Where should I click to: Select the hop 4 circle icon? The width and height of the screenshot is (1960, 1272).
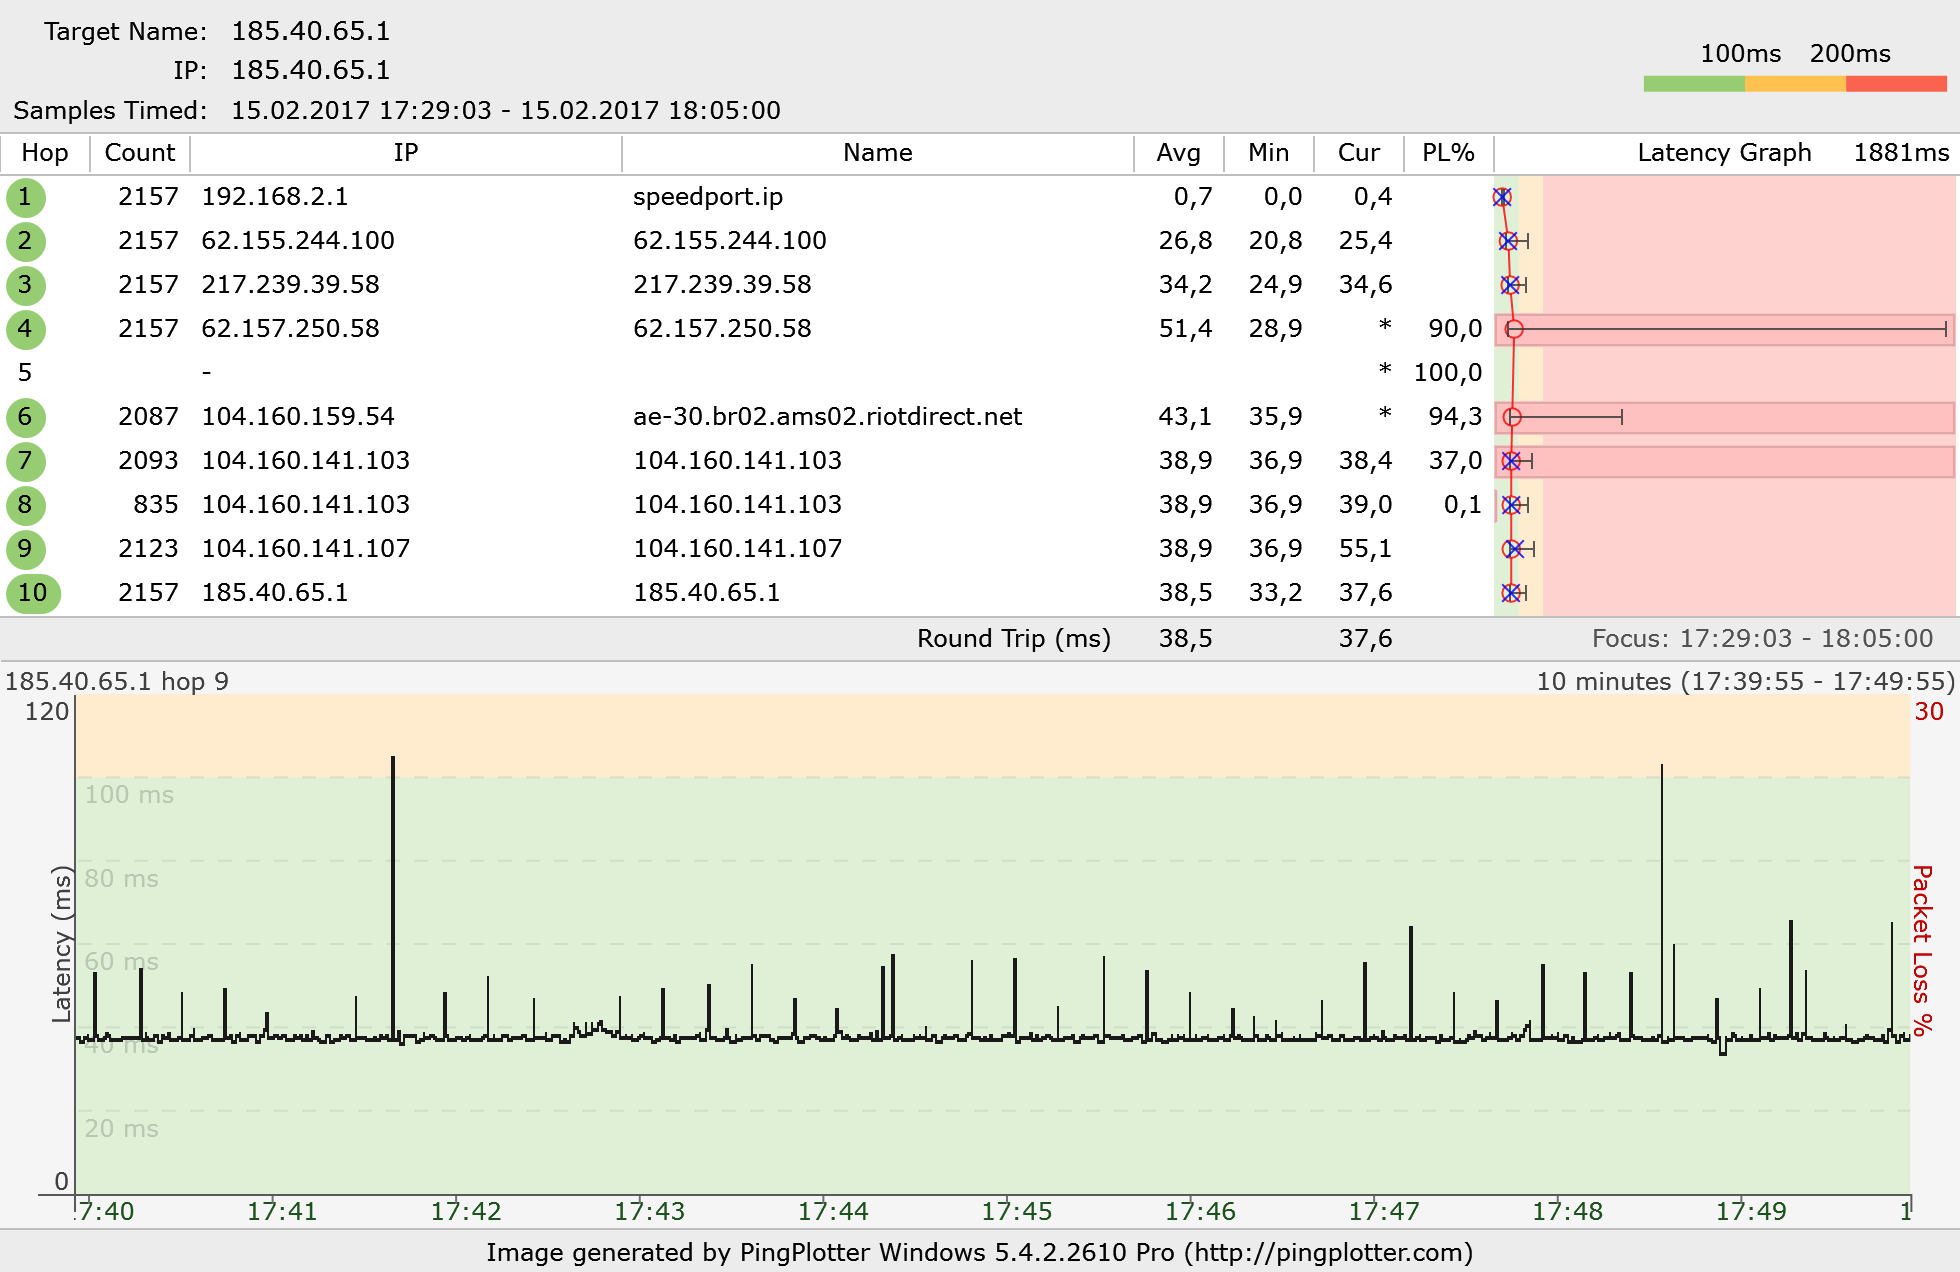coord(25,329)
